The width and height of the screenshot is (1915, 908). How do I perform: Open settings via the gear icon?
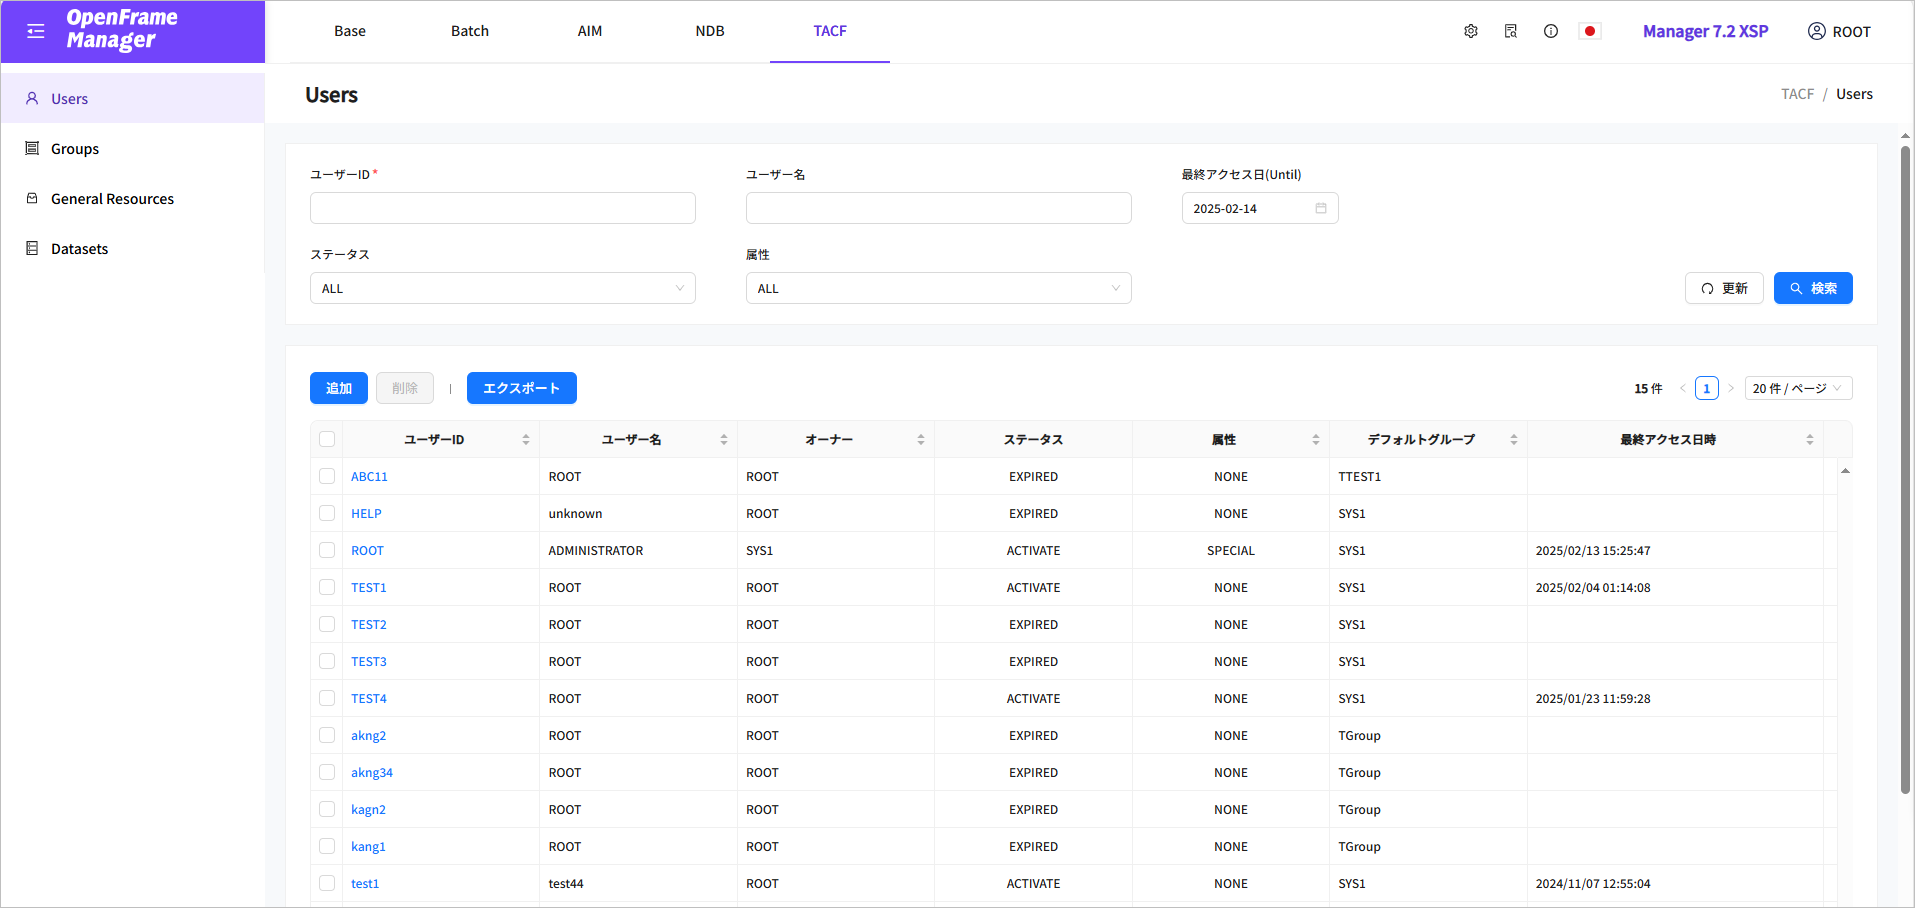[1470, 31]
